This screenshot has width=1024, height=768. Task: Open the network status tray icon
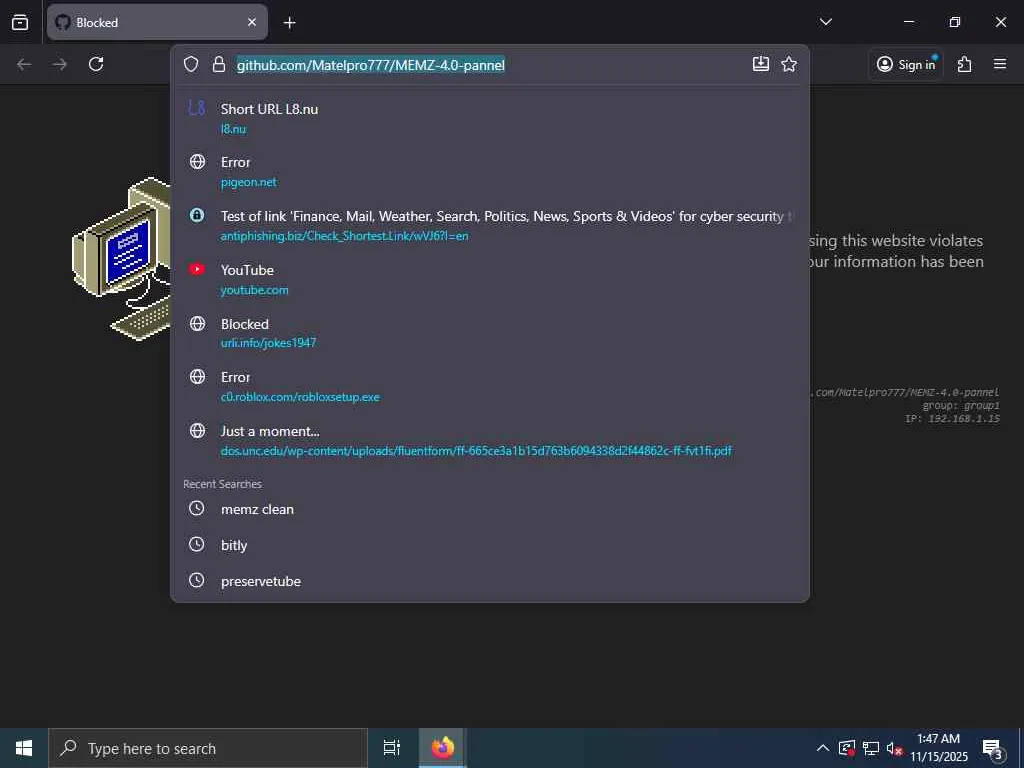(x=871, y=748)
